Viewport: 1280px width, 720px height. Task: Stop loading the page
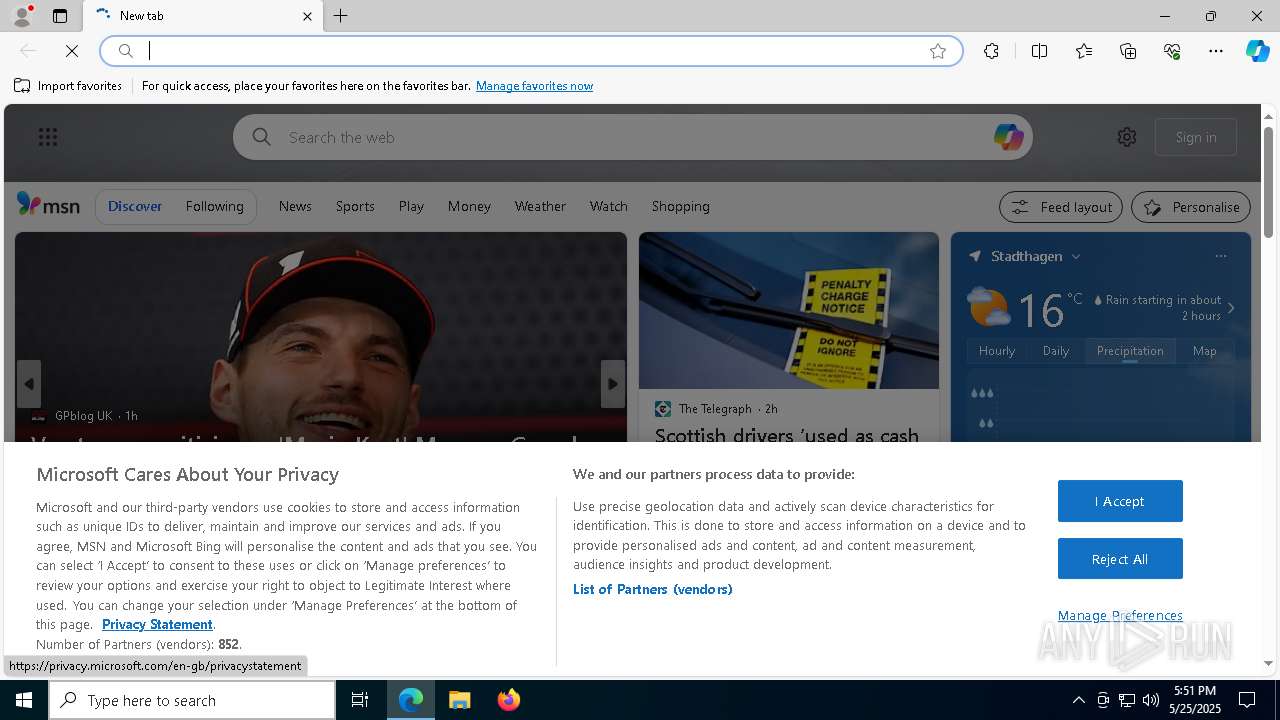(x=72, y=51)
